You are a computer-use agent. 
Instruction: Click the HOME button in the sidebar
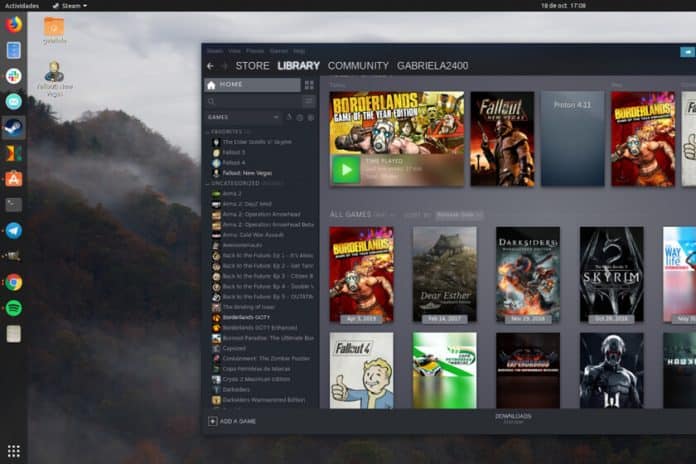point(252,85)
